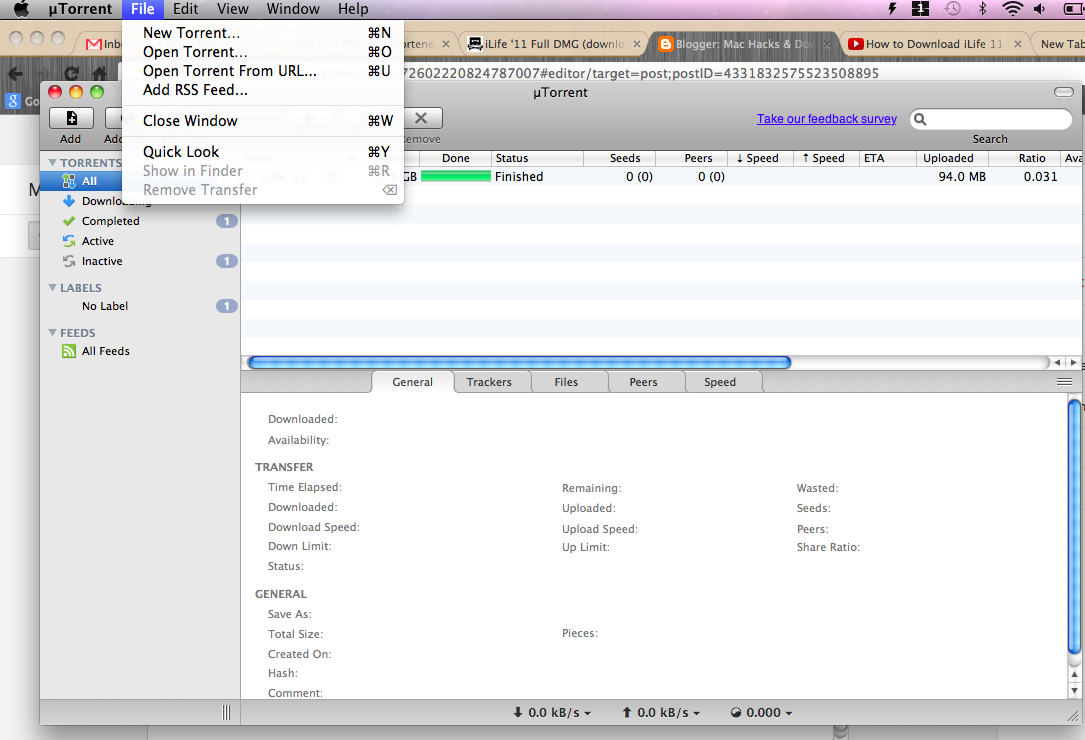The width and height of the screenshot is (1085, 740).
Task: Click into the Search field
Action: (990, 119)
